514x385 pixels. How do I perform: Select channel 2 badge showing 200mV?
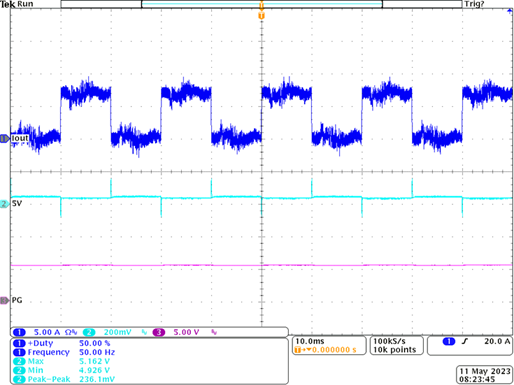(89, 332)
